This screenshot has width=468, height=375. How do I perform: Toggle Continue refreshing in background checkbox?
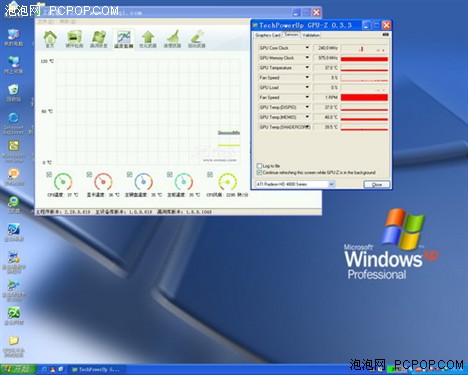[259, 172]
